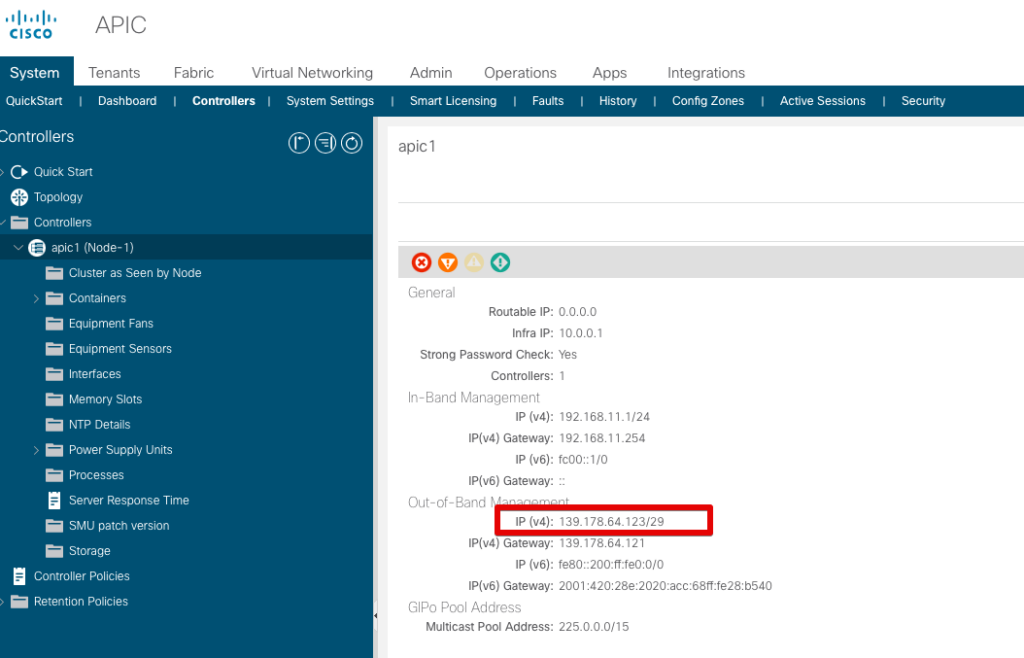
Task: Open Equipment Sensors tree item
Action: click(120, 349)
